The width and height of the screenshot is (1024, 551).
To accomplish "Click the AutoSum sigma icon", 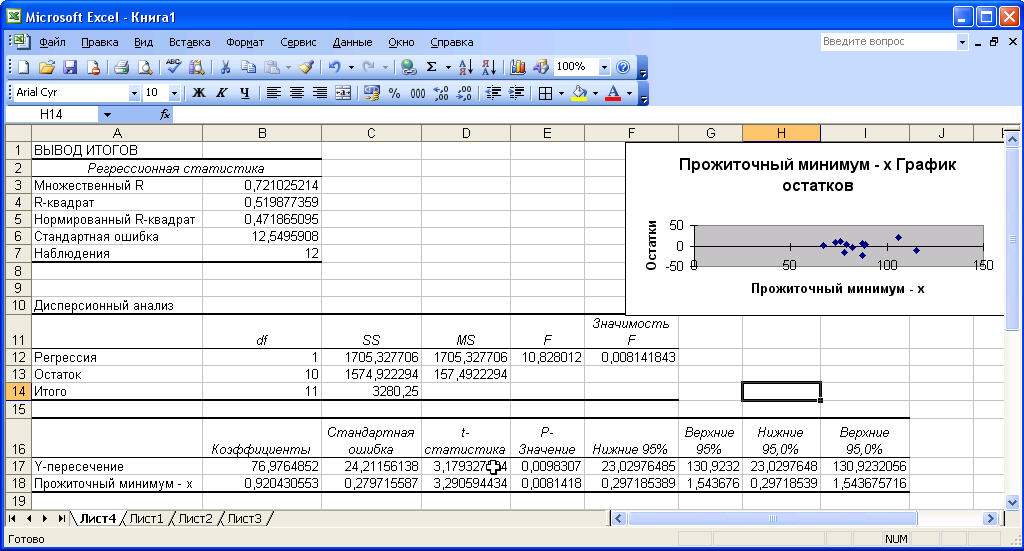I will click(x=432, y=67).
